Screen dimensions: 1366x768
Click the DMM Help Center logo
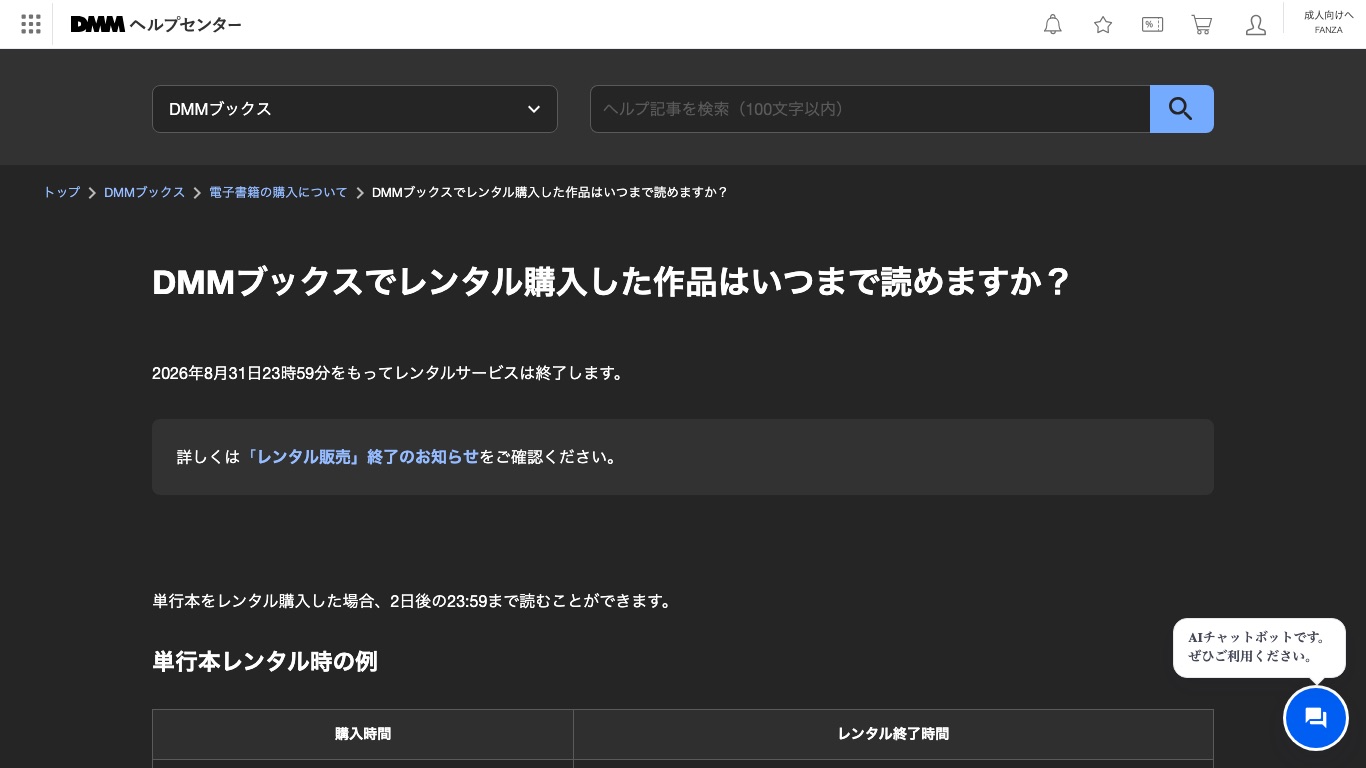[x=156, y=24]
